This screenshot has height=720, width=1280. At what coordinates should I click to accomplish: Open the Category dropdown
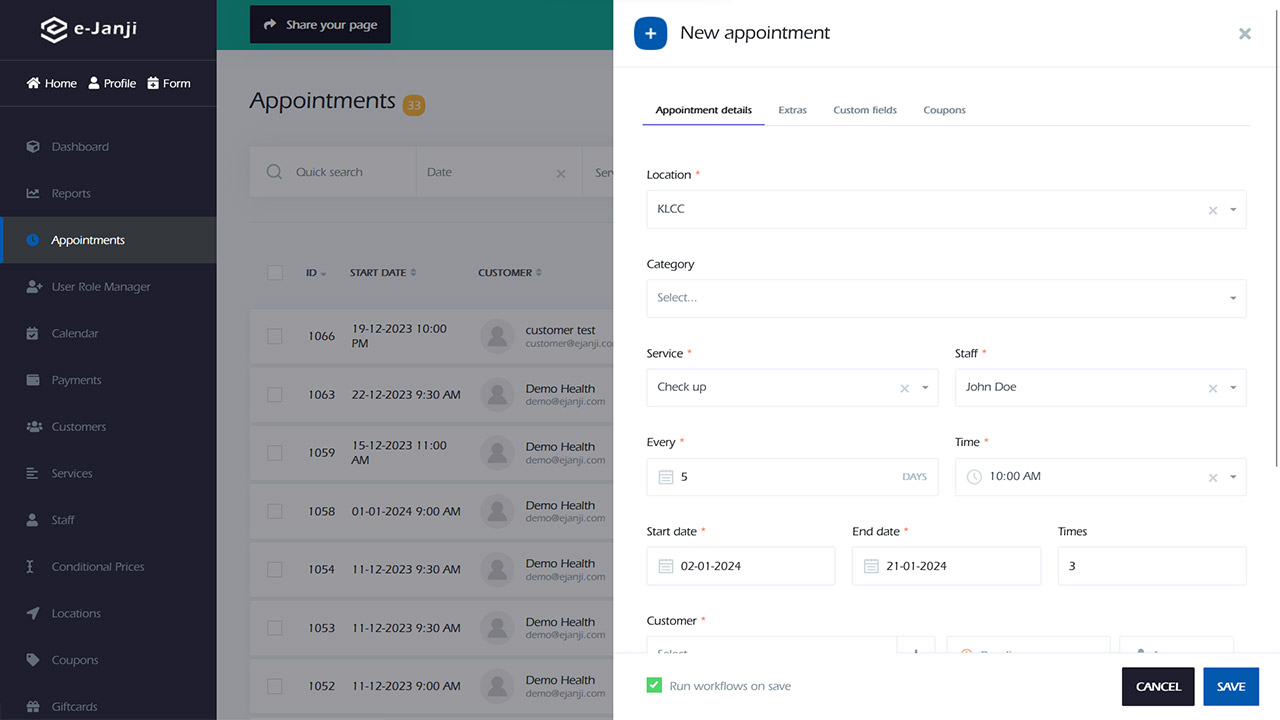946,298
